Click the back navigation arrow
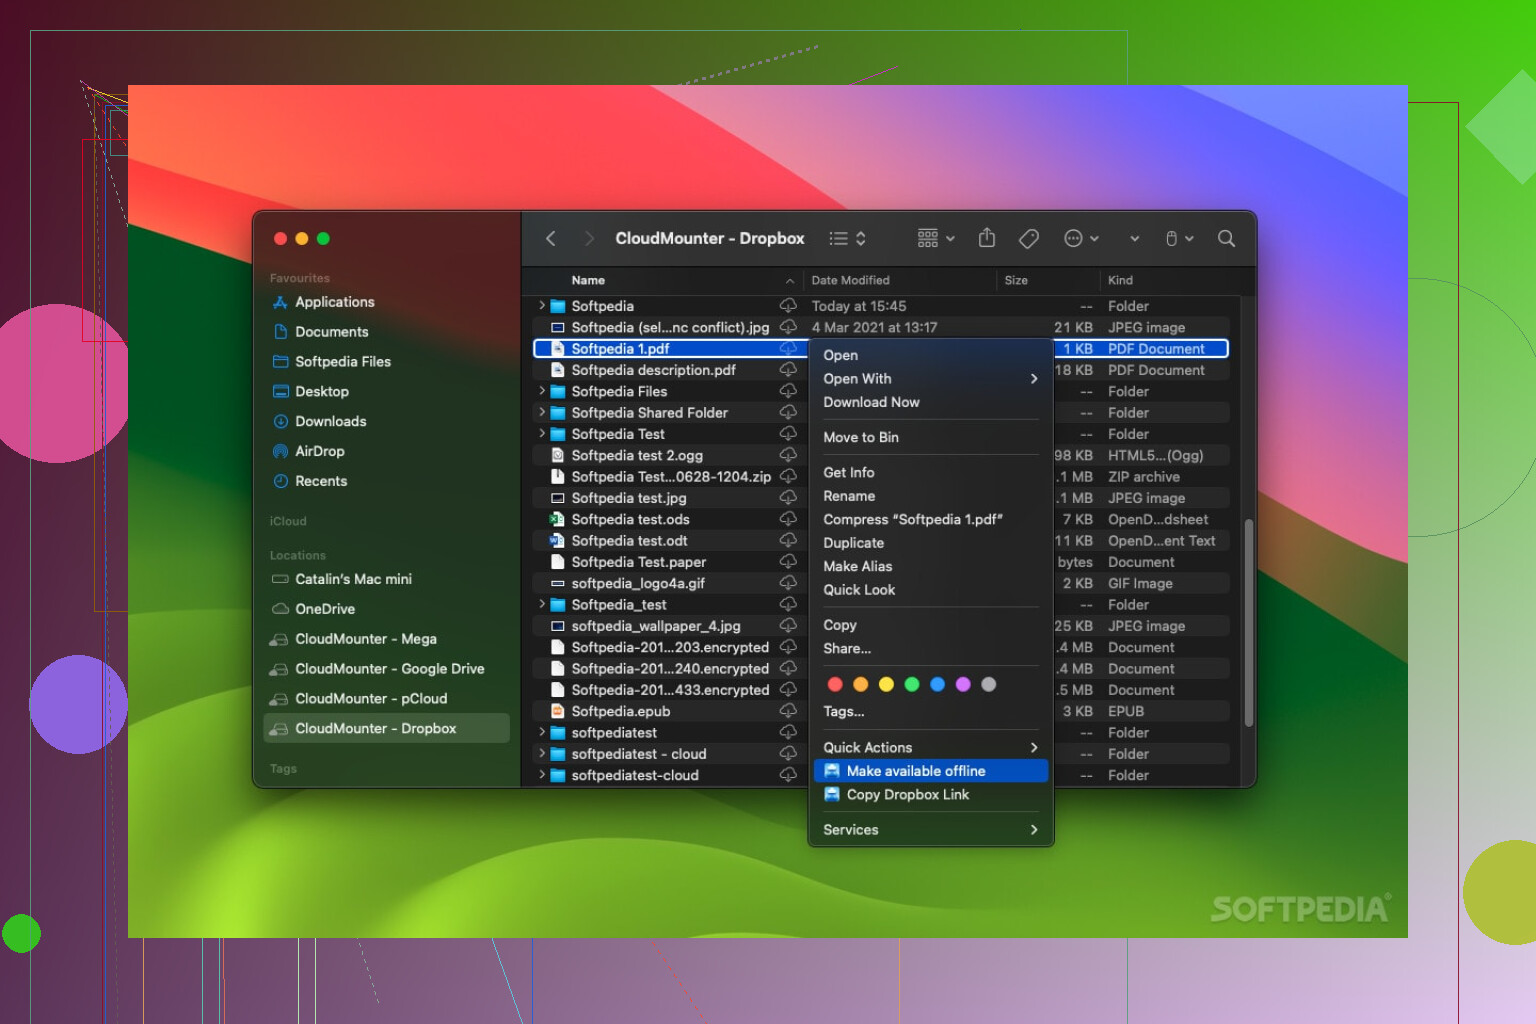 (551, 238)
